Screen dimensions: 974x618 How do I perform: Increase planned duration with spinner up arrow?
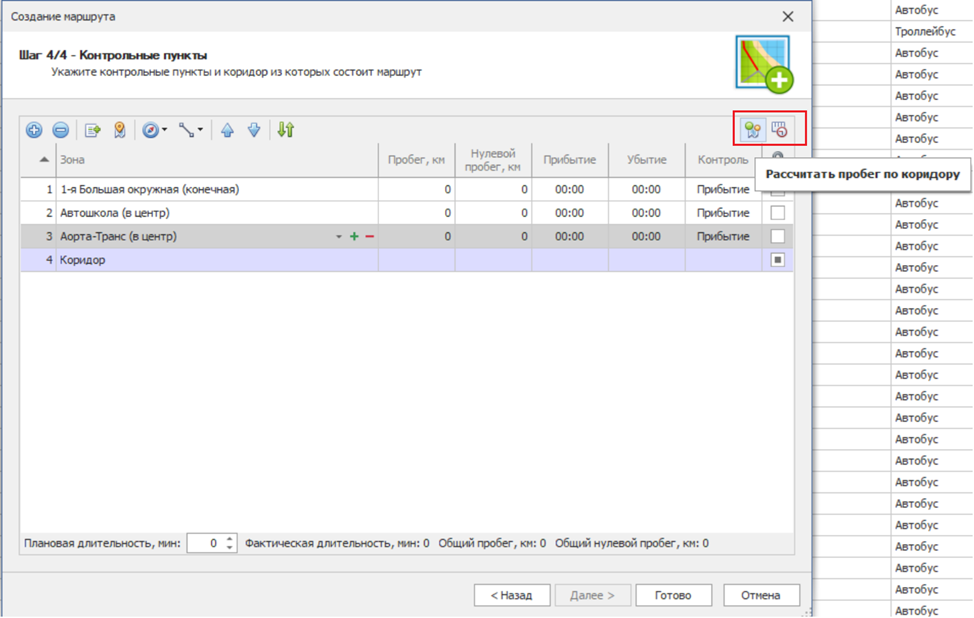click(x=230, y=539)
